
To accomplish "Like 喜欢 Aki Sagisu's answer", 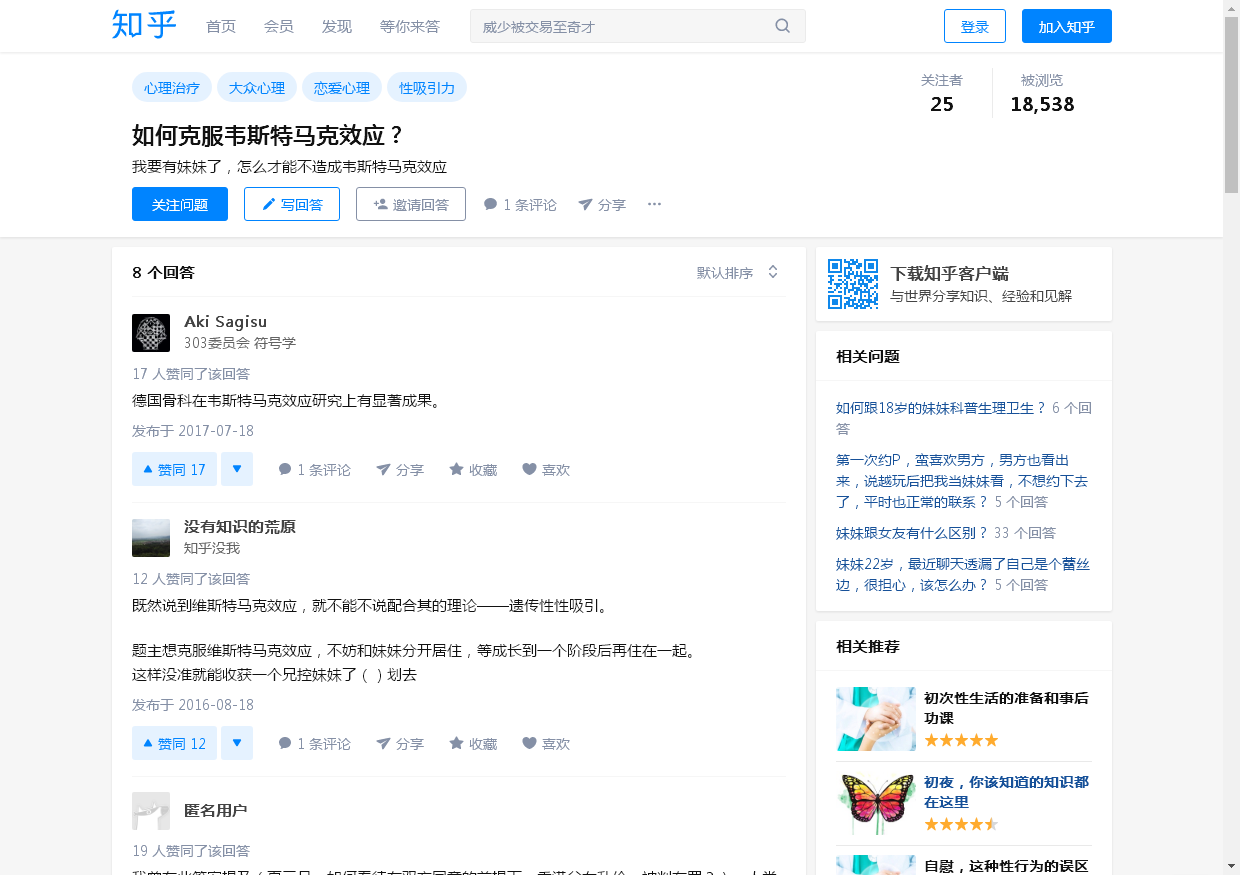I will (x=546, y=469).
